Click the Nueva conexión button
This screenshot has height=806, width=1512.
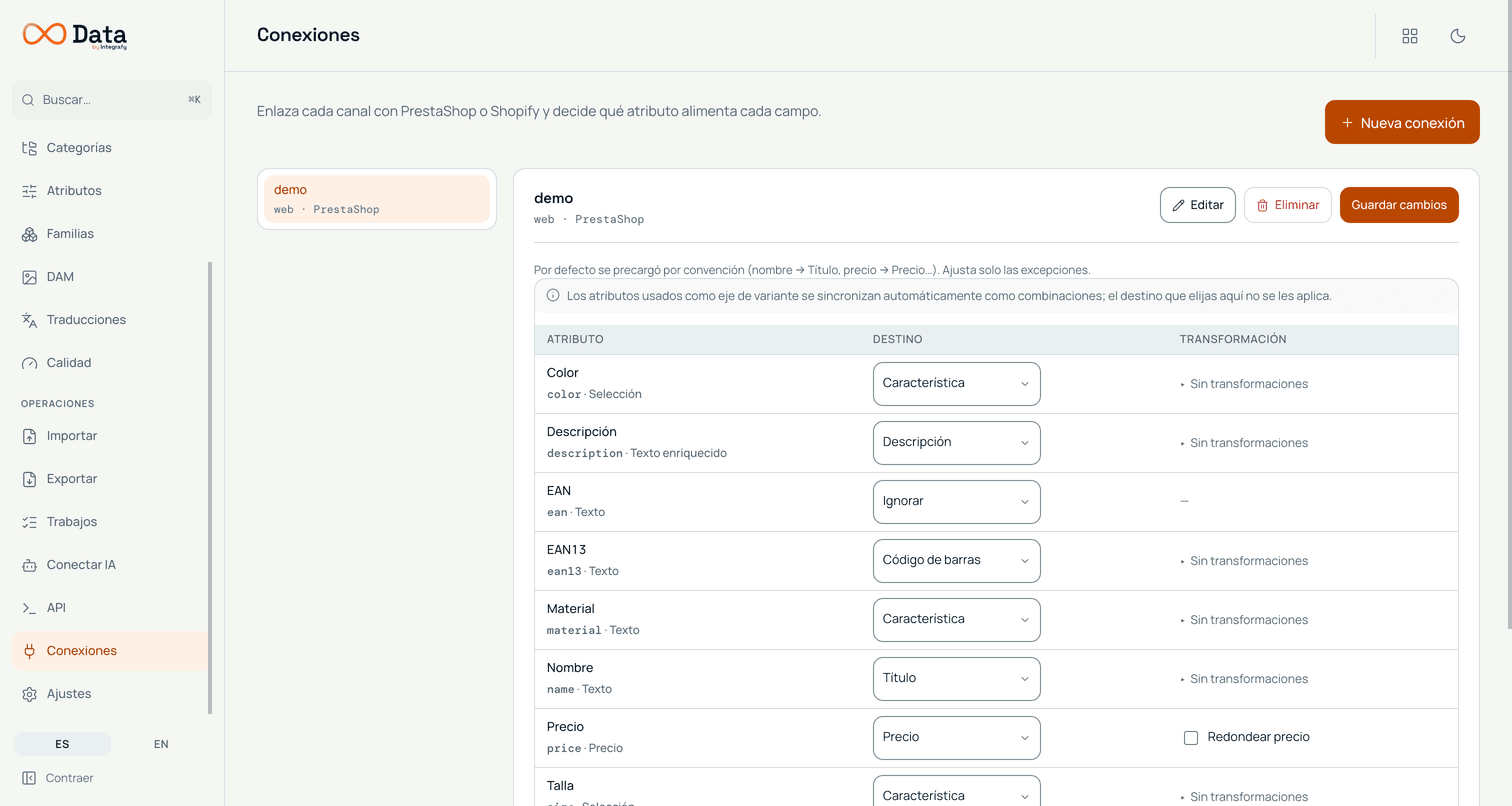pyautogui.click(x=1402, y=122)
